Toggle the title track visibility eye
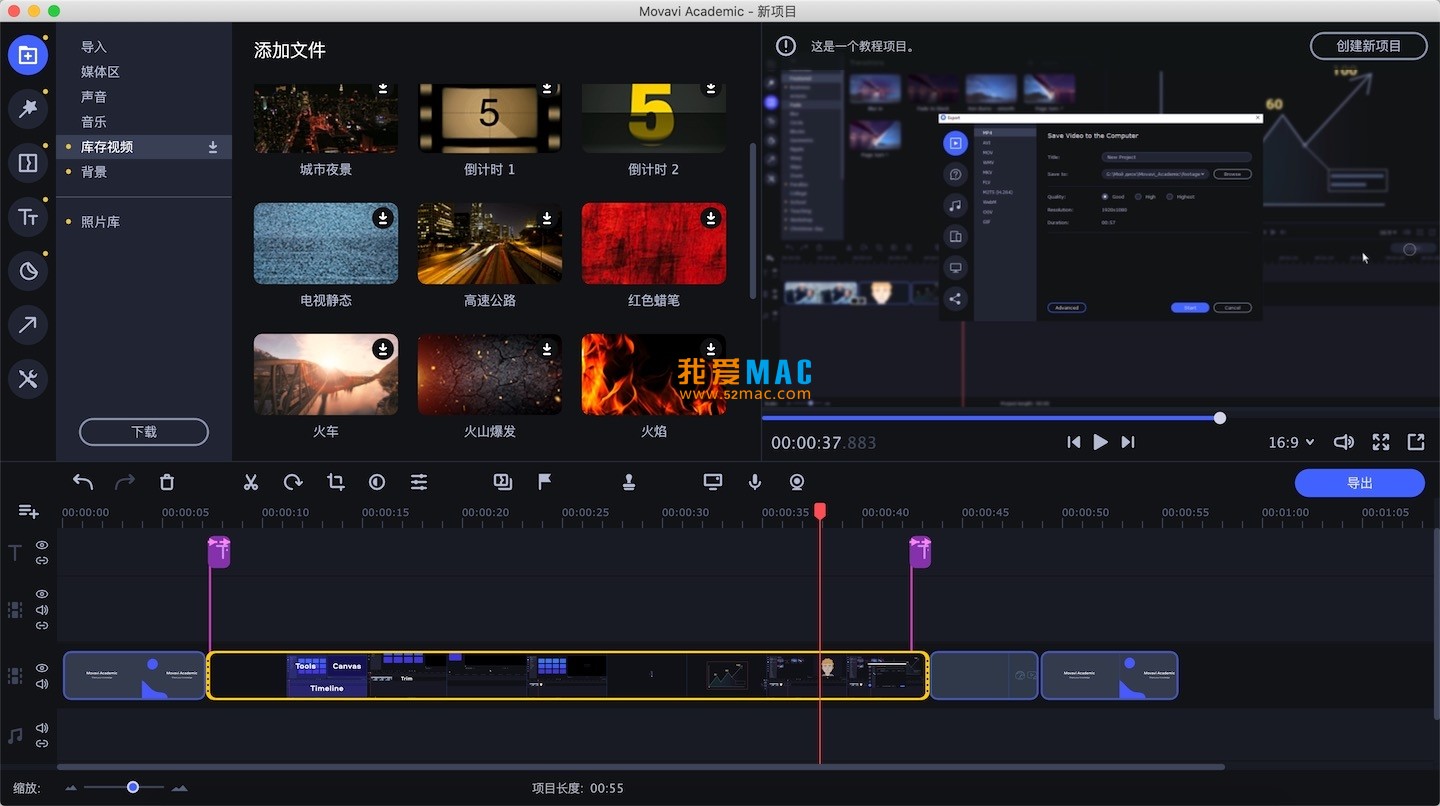The image size is (1440, 806). [42, 545]
